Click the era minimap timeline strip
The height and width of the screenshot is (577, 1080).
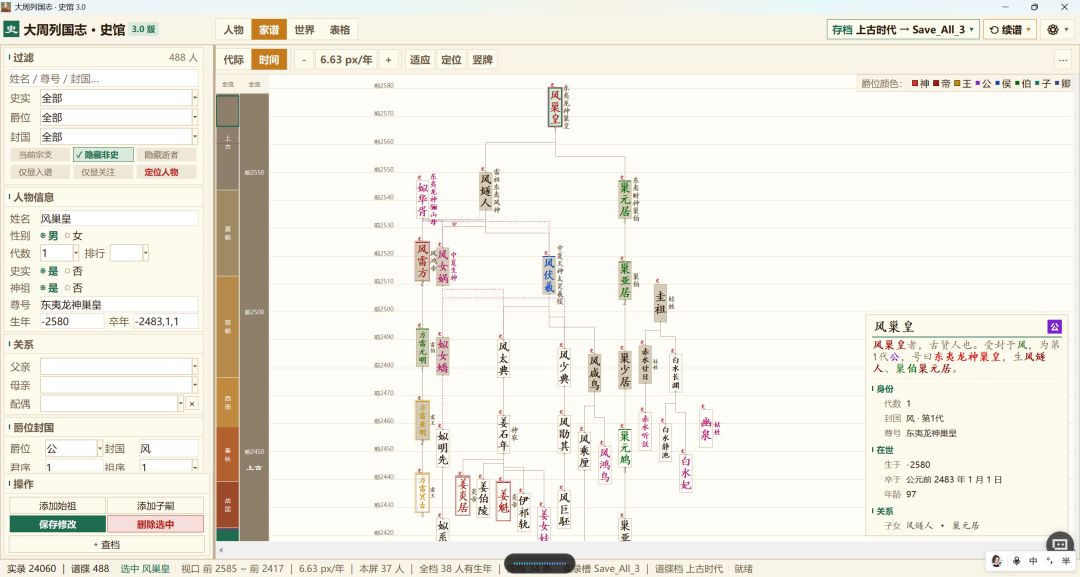point(228,317)
